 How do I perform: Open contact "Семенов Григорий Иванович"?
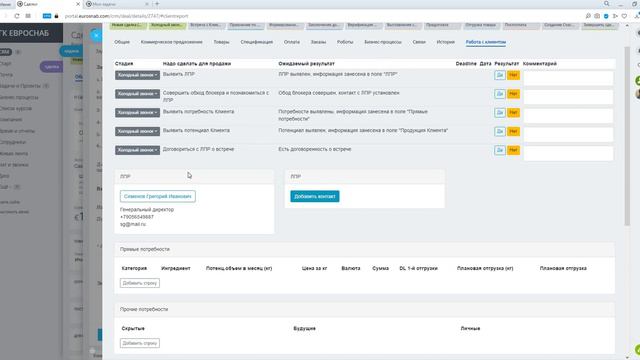[x=158, y=196]
